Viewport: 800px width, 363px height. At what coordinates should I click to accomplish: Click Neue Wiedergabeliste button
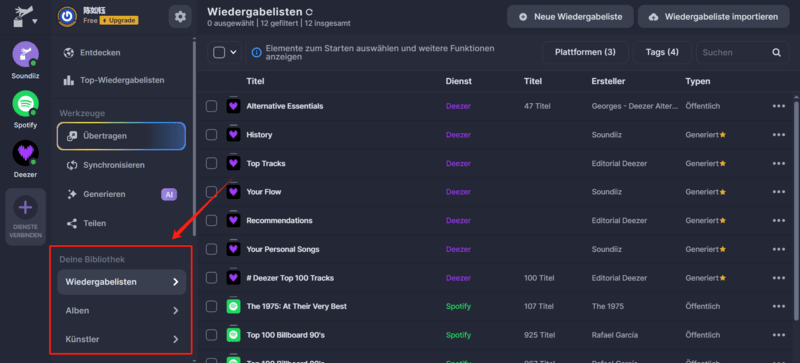570,17
